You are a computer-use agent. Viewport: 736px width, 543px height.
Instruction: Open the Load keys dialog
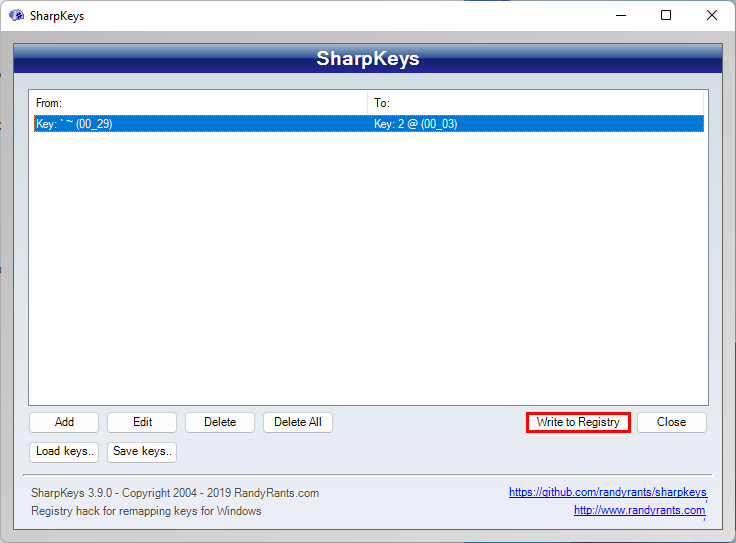click(64, 451)
